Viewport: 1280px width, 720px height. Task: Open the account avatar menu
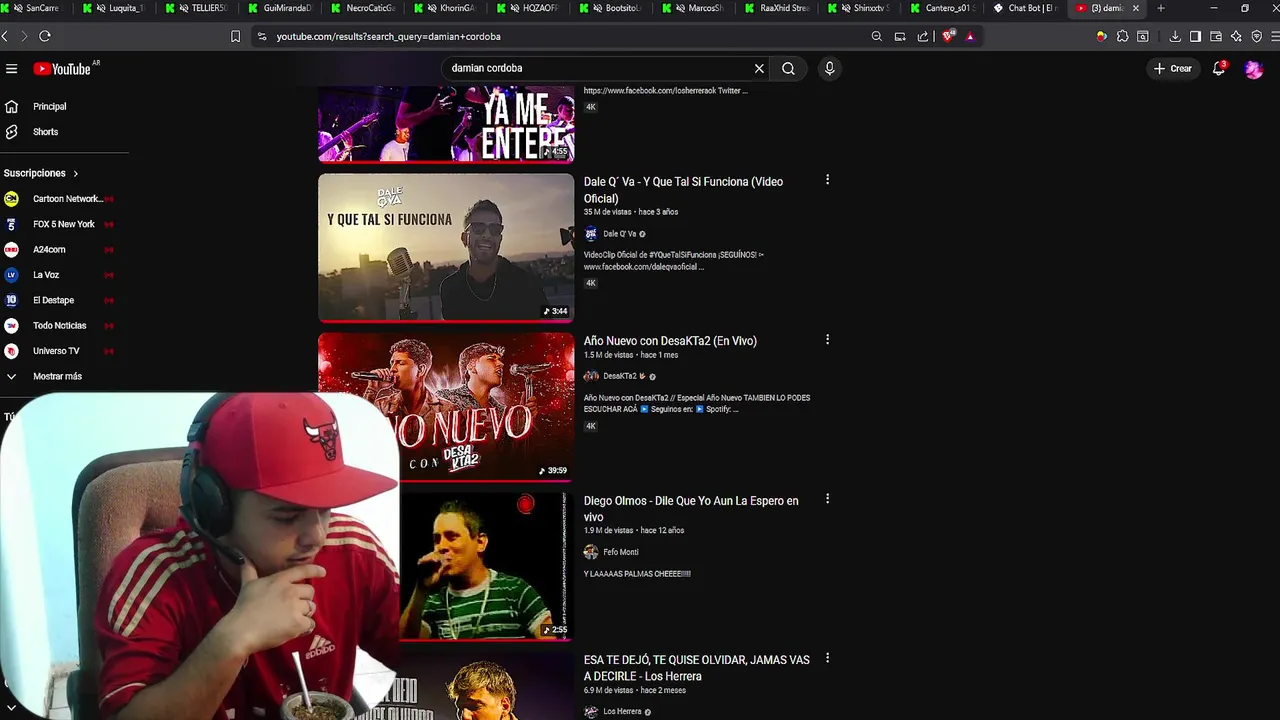coord(1253,69)
